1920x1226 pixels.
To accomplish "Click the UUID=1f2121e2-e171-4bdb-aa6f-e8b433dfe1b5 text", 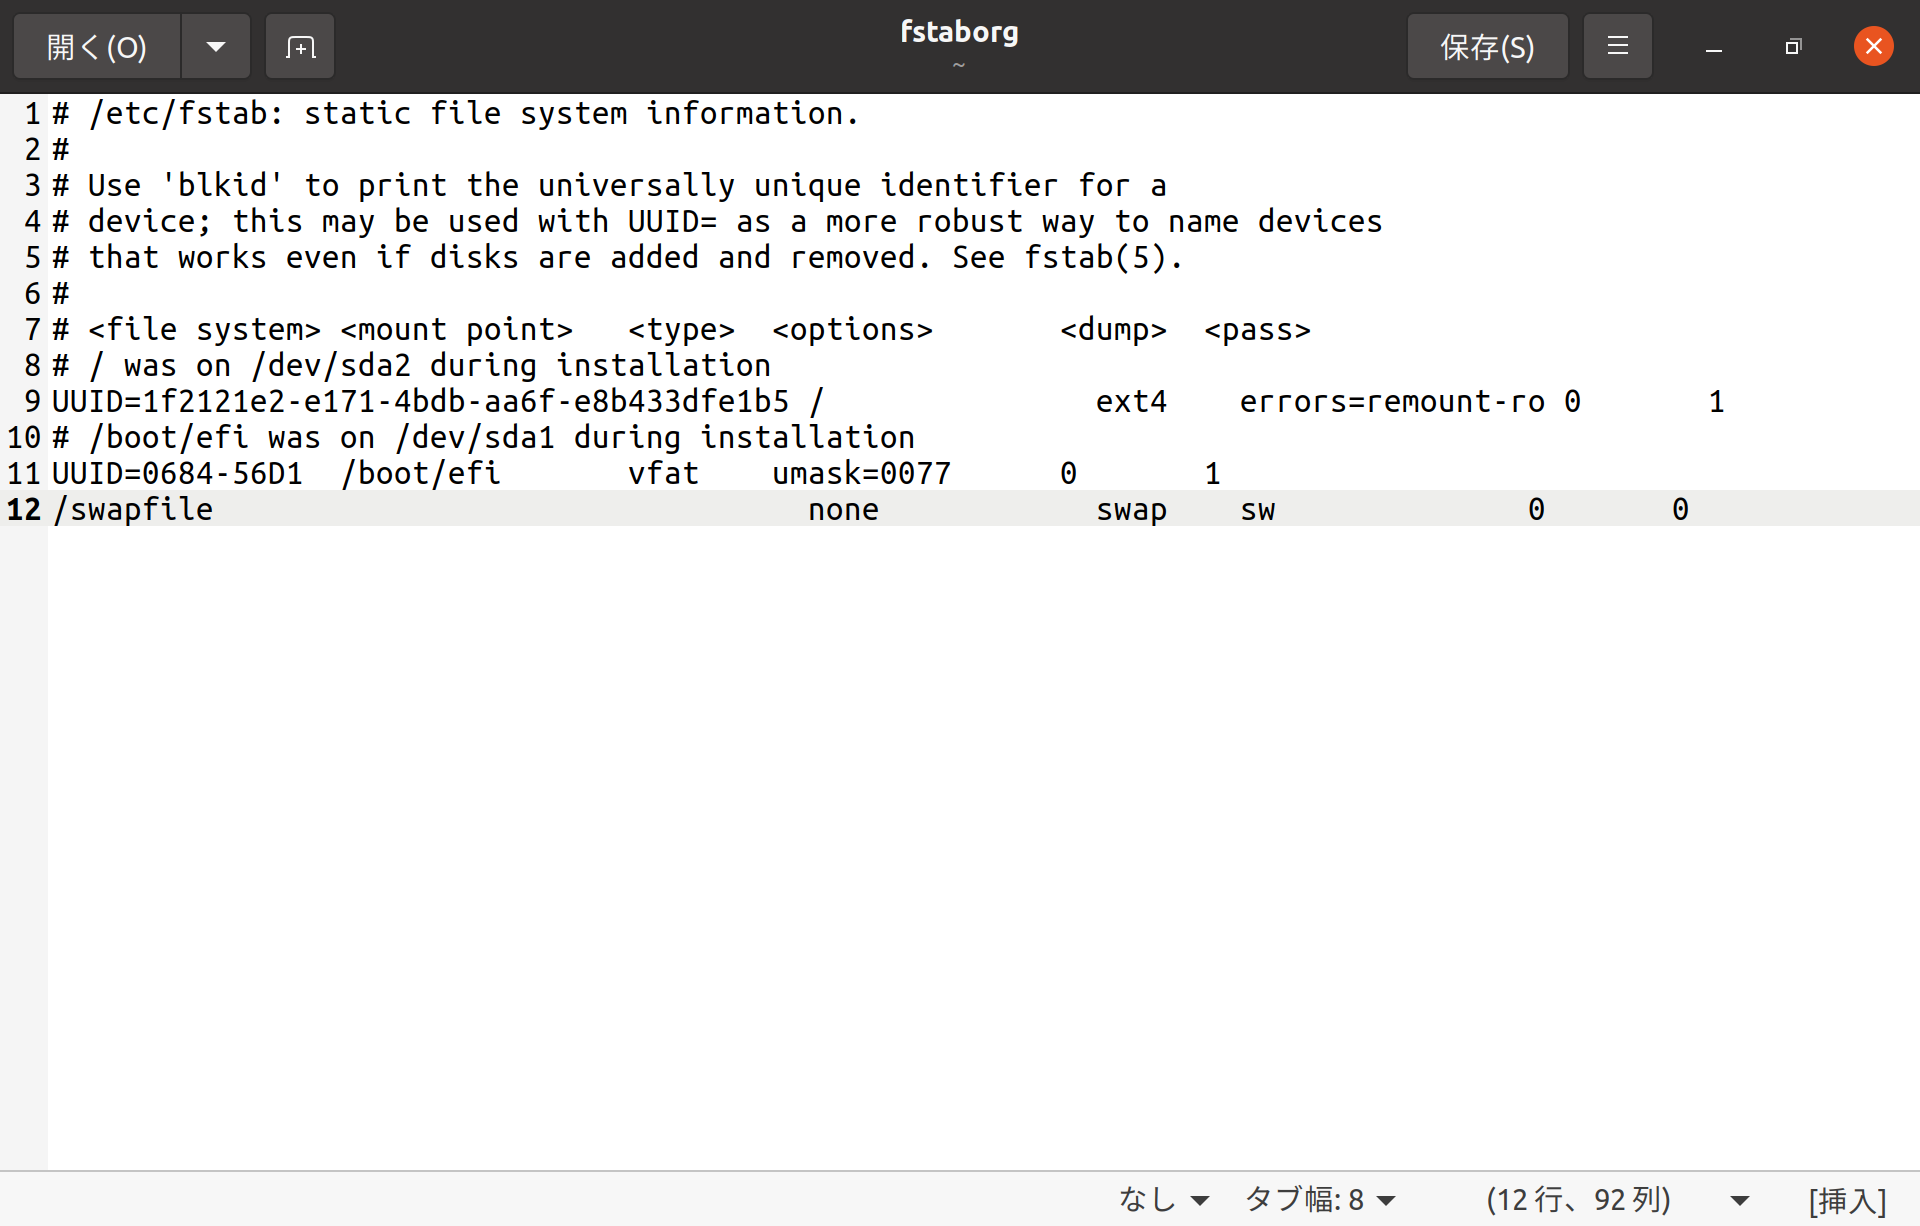I will [x=421, y=401].
